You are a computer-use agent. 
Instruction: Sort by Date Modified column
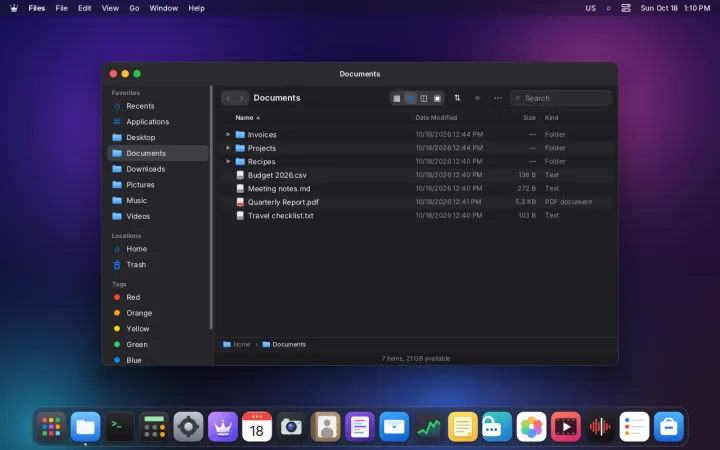(436, 118)
